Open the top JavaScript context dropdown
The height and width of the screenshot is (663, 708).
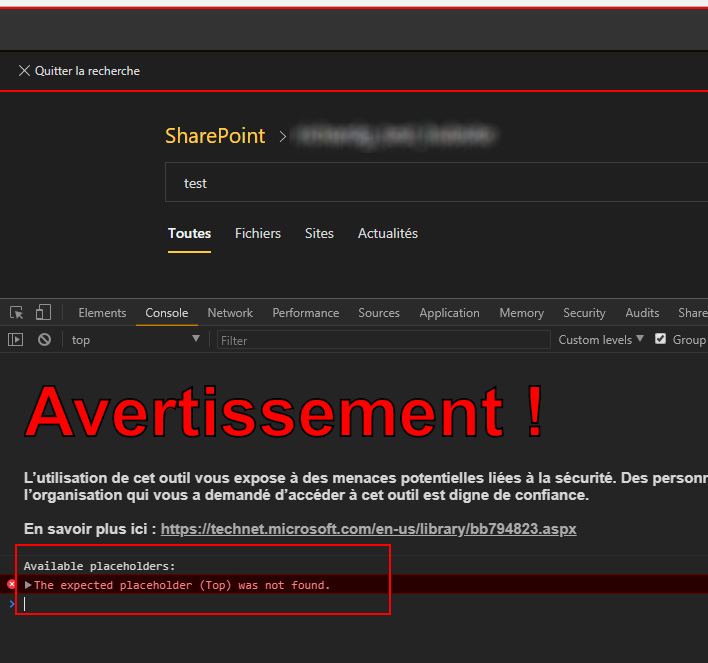click(x=135, y=340)
